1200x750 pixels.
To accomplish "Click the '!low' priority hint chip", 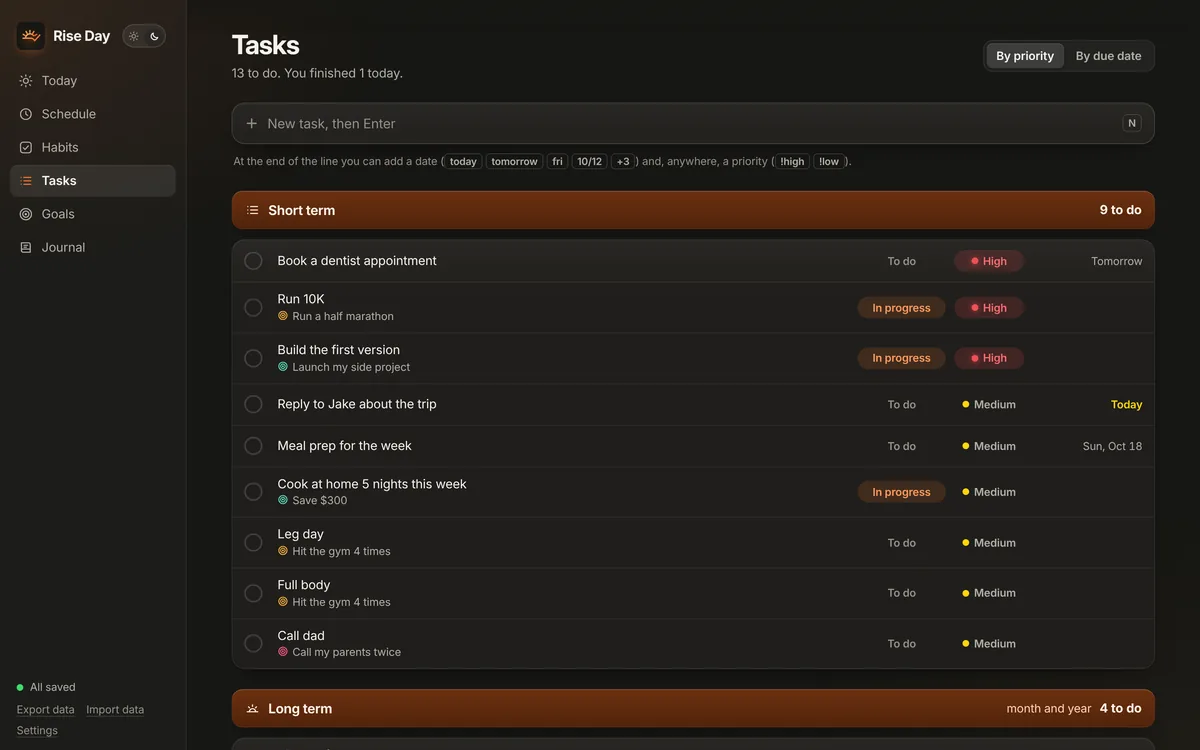I will point(829,161).
